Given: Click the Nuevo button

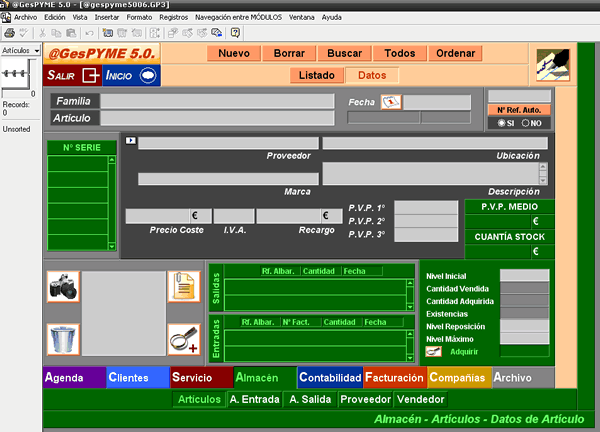Looking at the screenshot, I should click(x=234, y=53).
